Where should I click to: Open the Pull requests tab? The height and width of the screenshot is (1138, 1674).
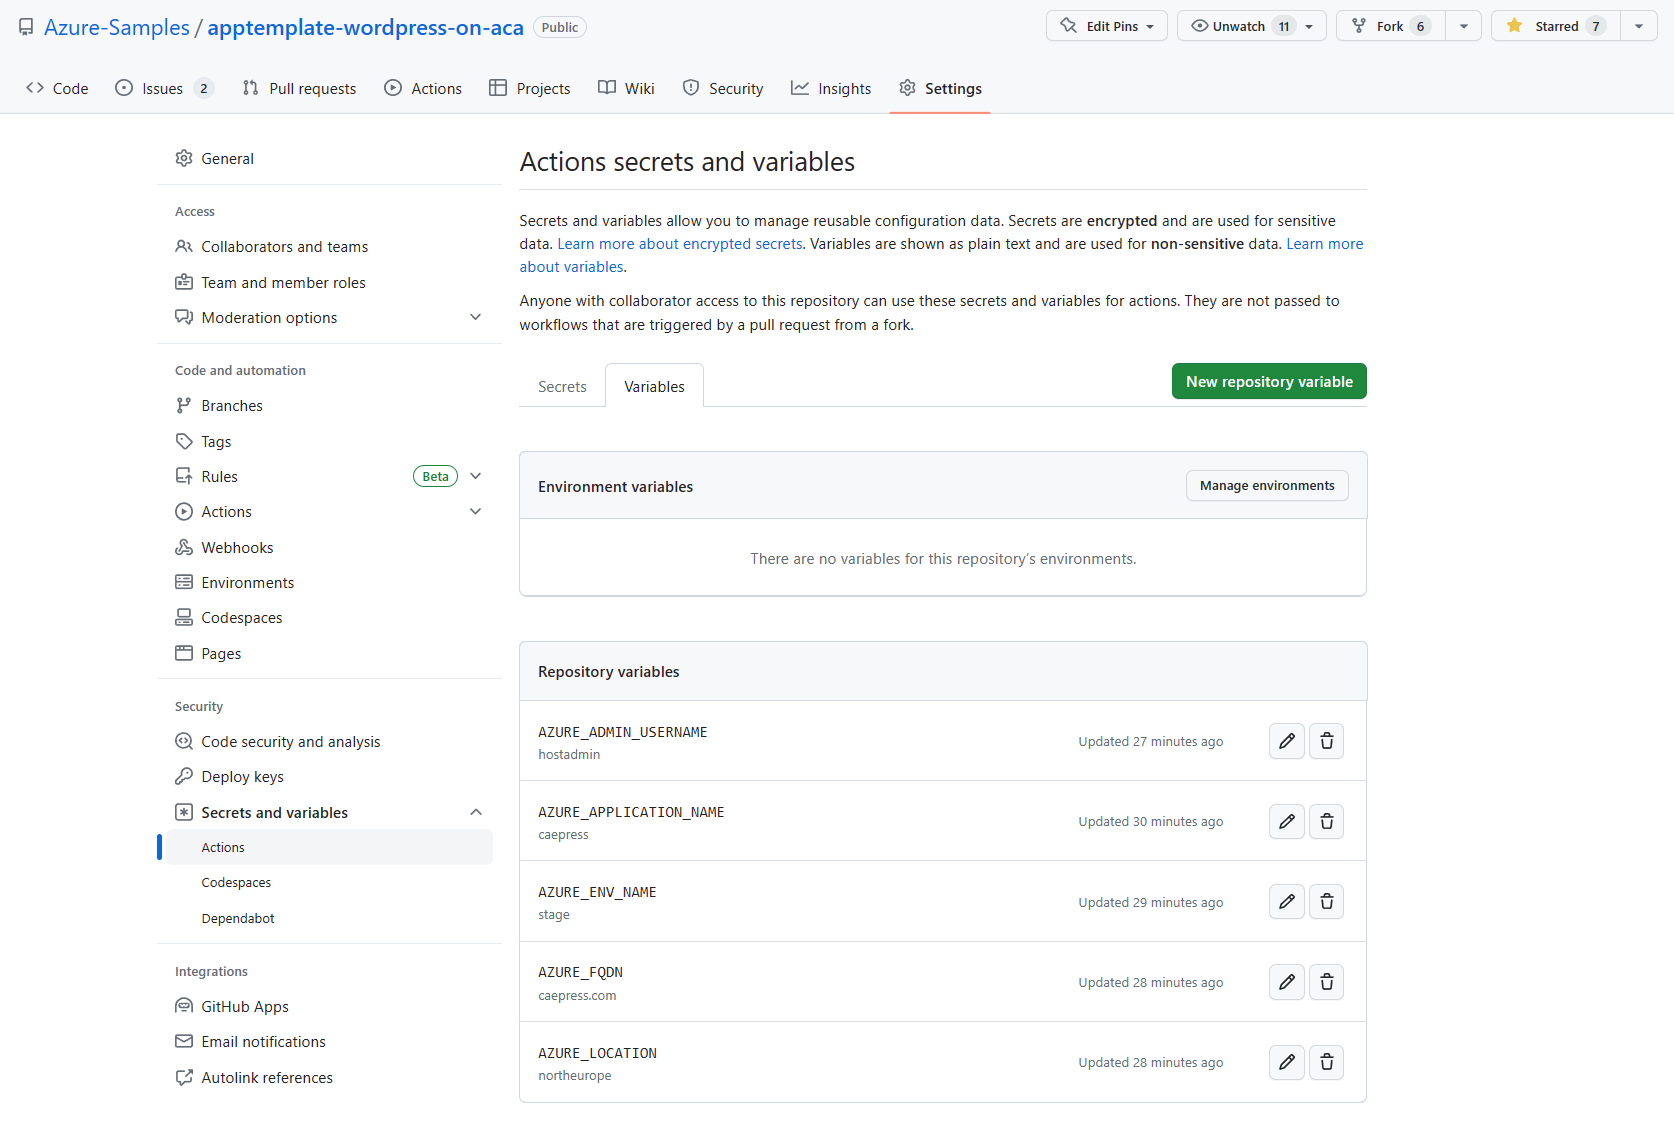tap(299, 88)
